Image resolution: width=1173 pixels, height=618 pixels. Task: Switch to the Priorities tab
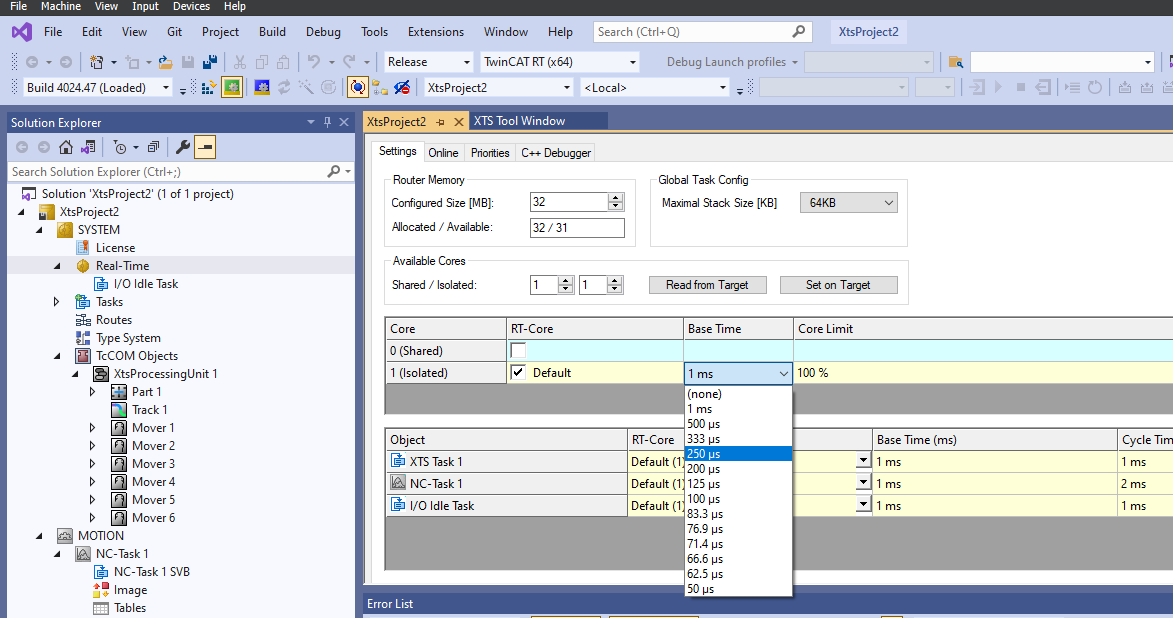[490, 153]
